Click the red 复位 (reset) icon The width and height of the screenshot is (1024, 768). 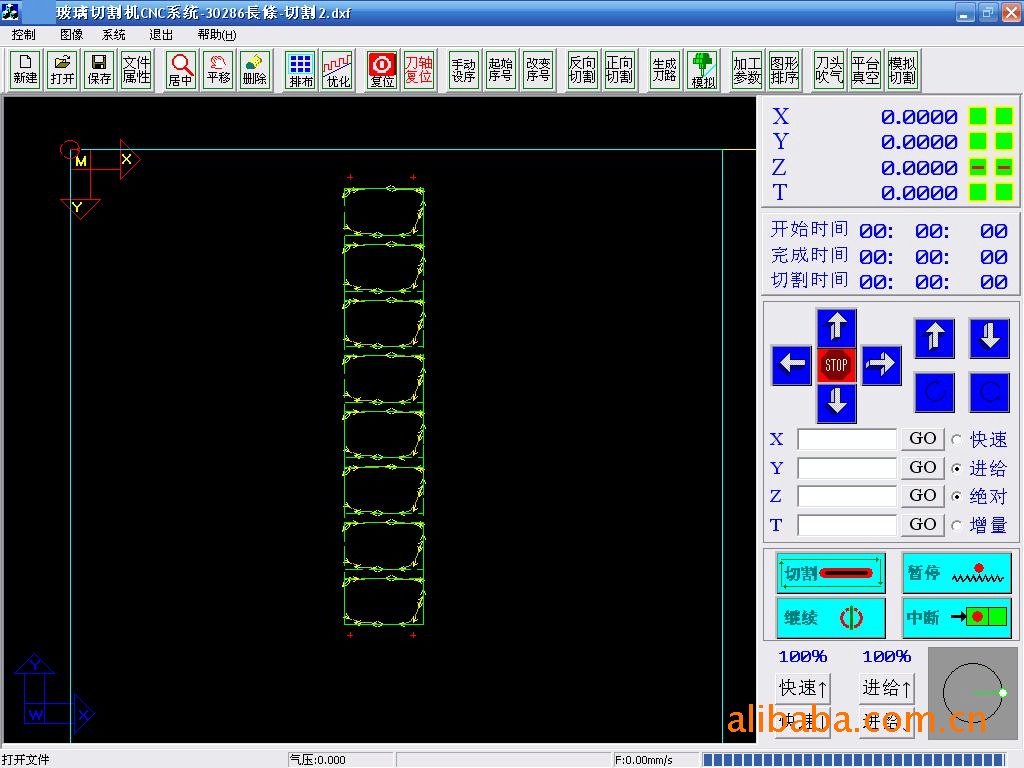382,69
